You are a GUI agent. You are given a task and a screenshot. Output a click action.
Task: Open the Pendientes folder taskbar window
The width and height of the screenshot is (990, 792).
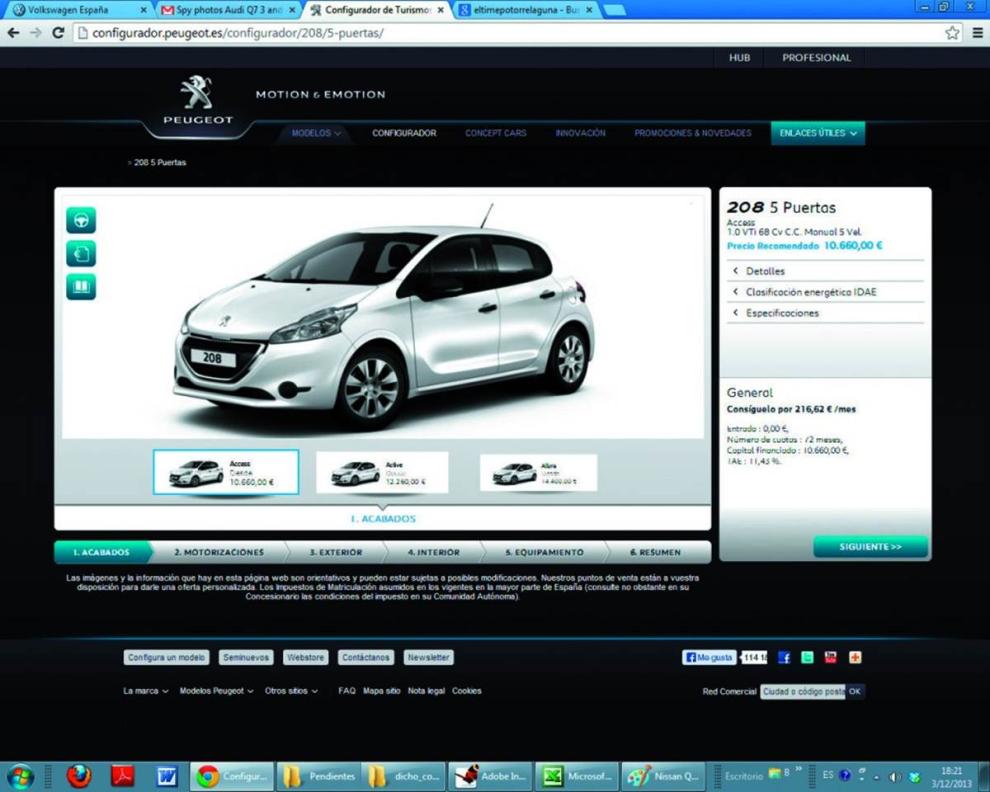(319, 776)
